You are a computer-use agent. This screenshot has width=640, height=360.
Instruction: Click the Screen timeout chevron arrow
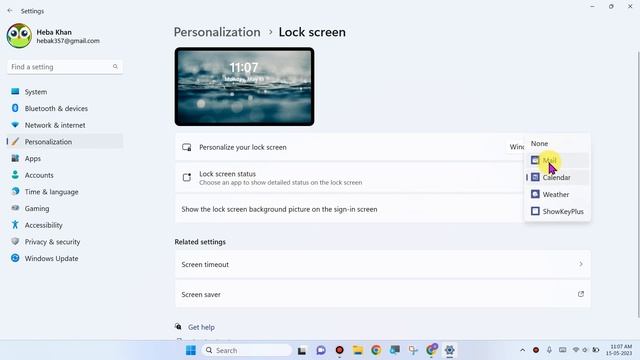click(580, 264)
